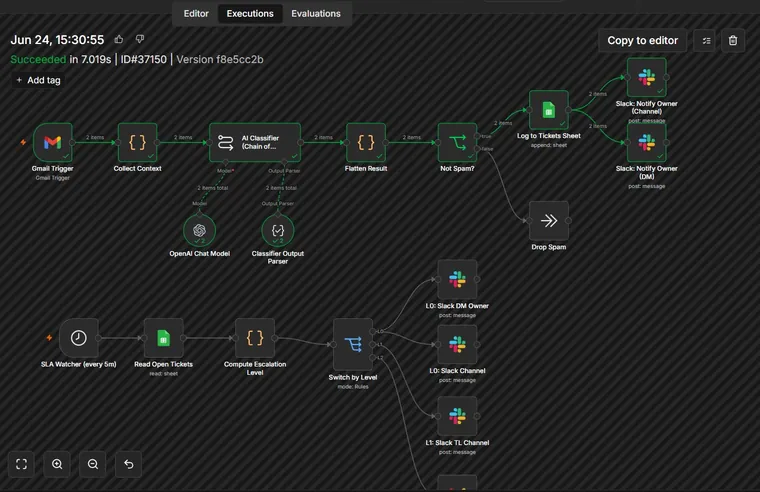Viewport: 760px width, 492px height.
Task: Fit the workflow to view
Action: pyautogui.click(x=21, y=464)
